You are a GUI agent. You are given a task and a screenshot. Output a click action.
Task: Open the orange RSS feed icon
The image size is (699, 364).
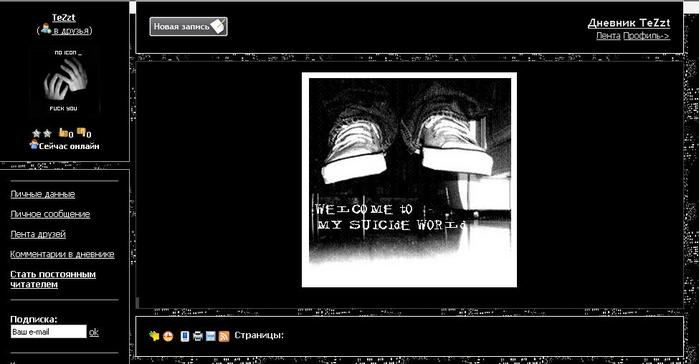pyautogui.click(x=224, y=336)
